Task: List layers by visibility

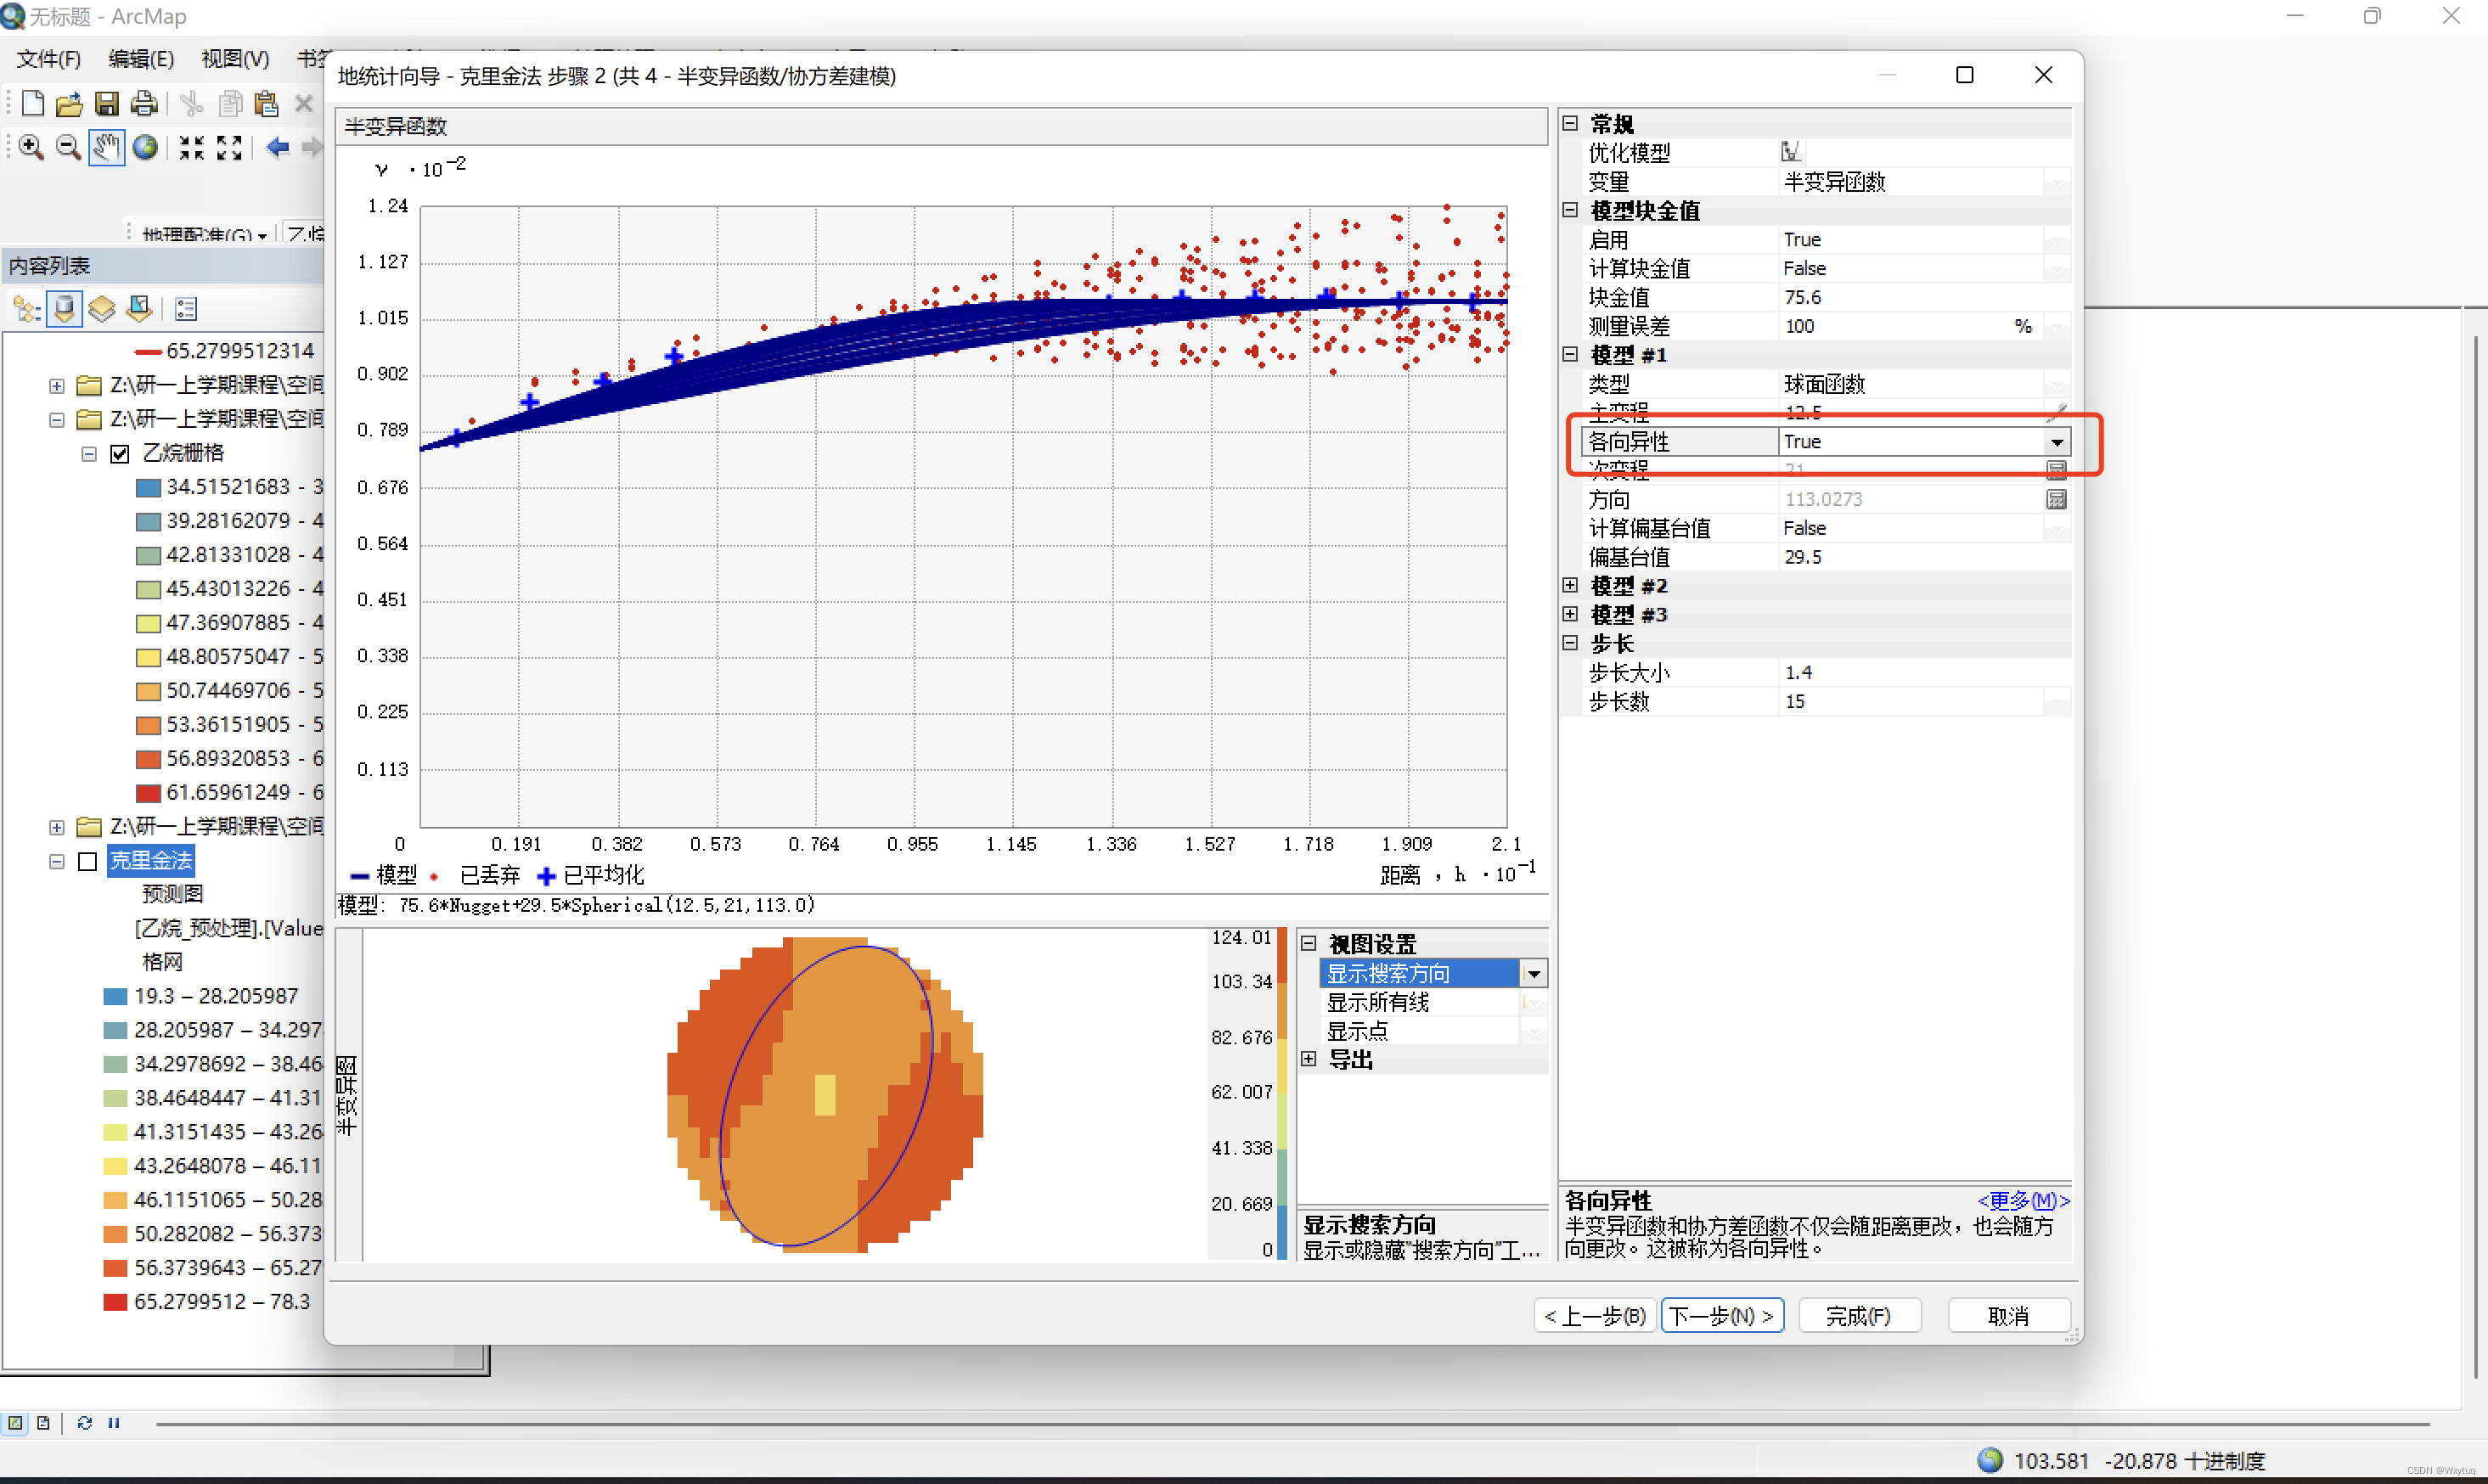Action: point(102,309)
